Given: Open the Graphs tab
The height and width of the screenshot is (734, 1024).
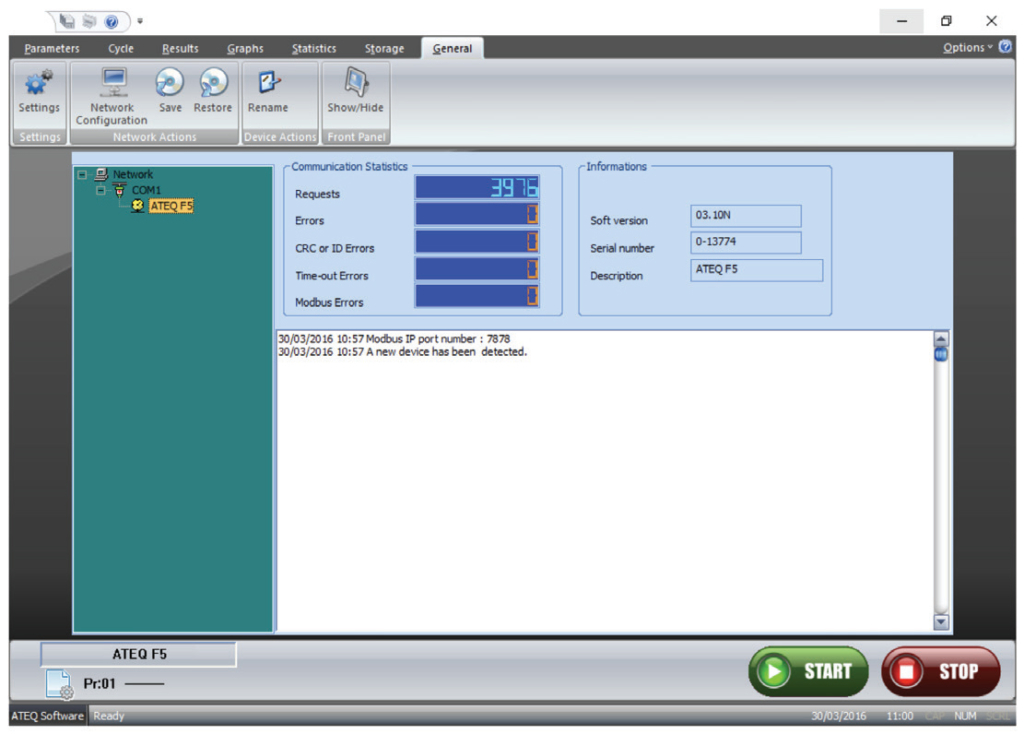Looking at the screenshot, I should 245,48.
